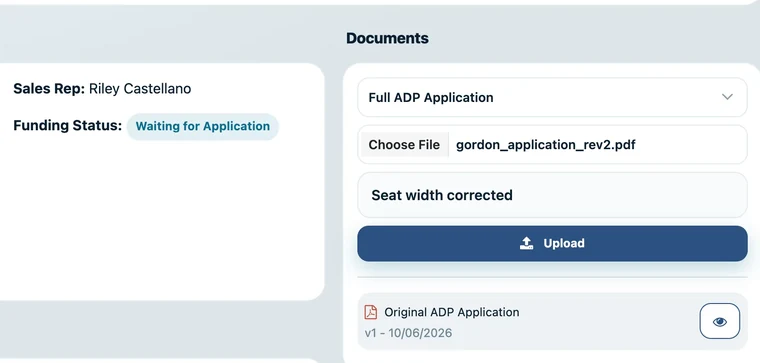Click the Waiting for Application status badge
This screenshot has height=363, width=760.
click(x=203, y=126)
